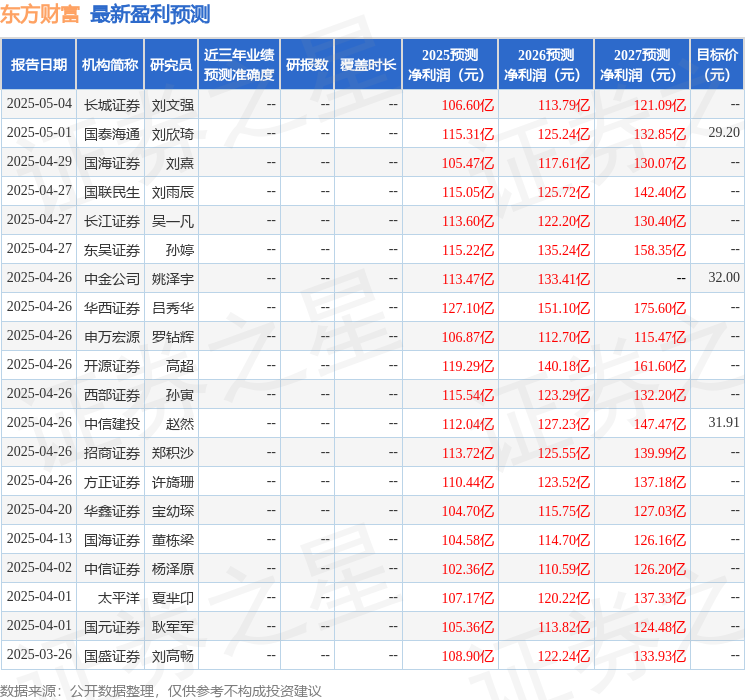Select analyst 姚泽宇
The image size is (745, 700).
click(173, 279)
